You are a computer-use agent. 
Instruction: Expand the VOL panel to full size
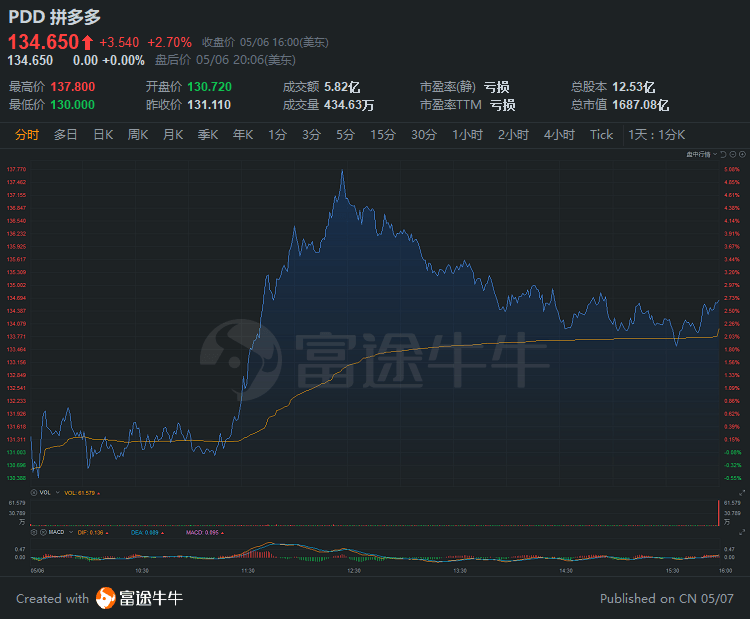[742, 493]
